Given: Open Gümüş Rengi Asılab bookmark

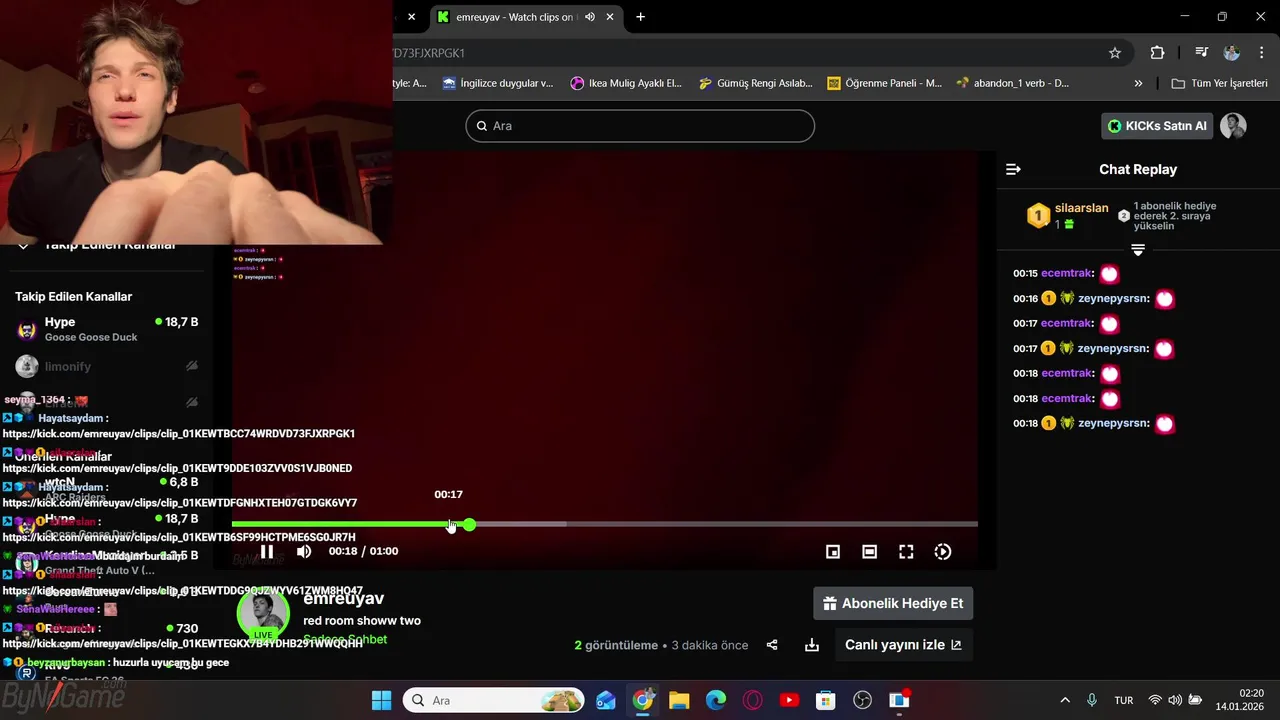Looking at the screenshot, I should click(755, 83).
